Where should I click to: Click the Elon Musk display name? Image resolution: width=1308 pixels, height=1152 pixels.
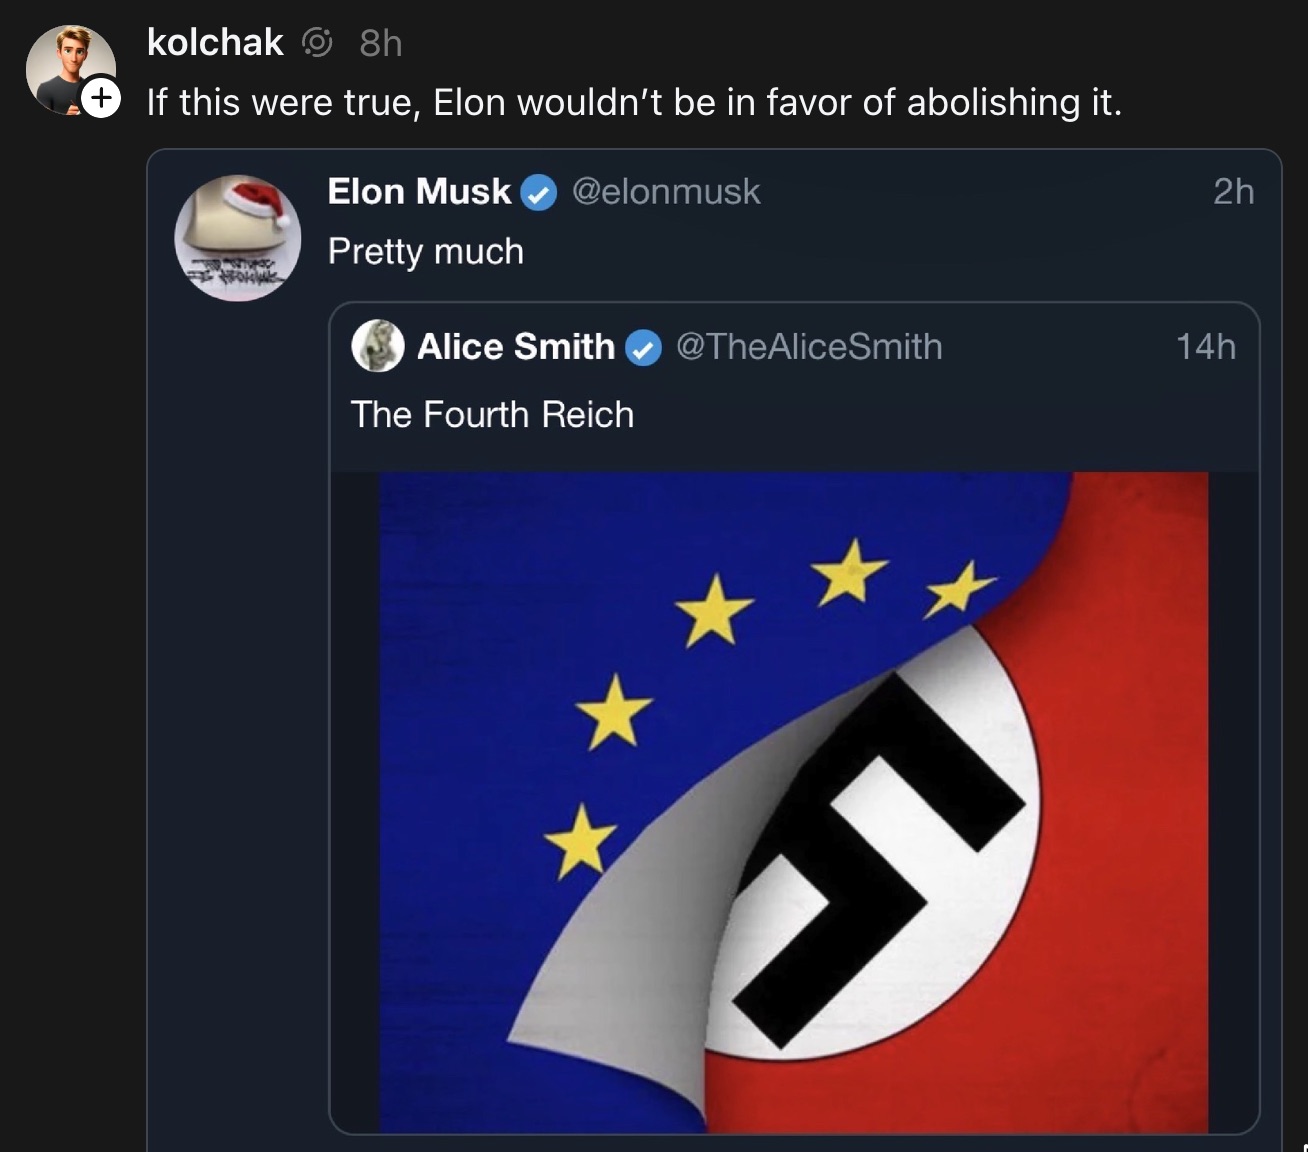click(417, 192)
